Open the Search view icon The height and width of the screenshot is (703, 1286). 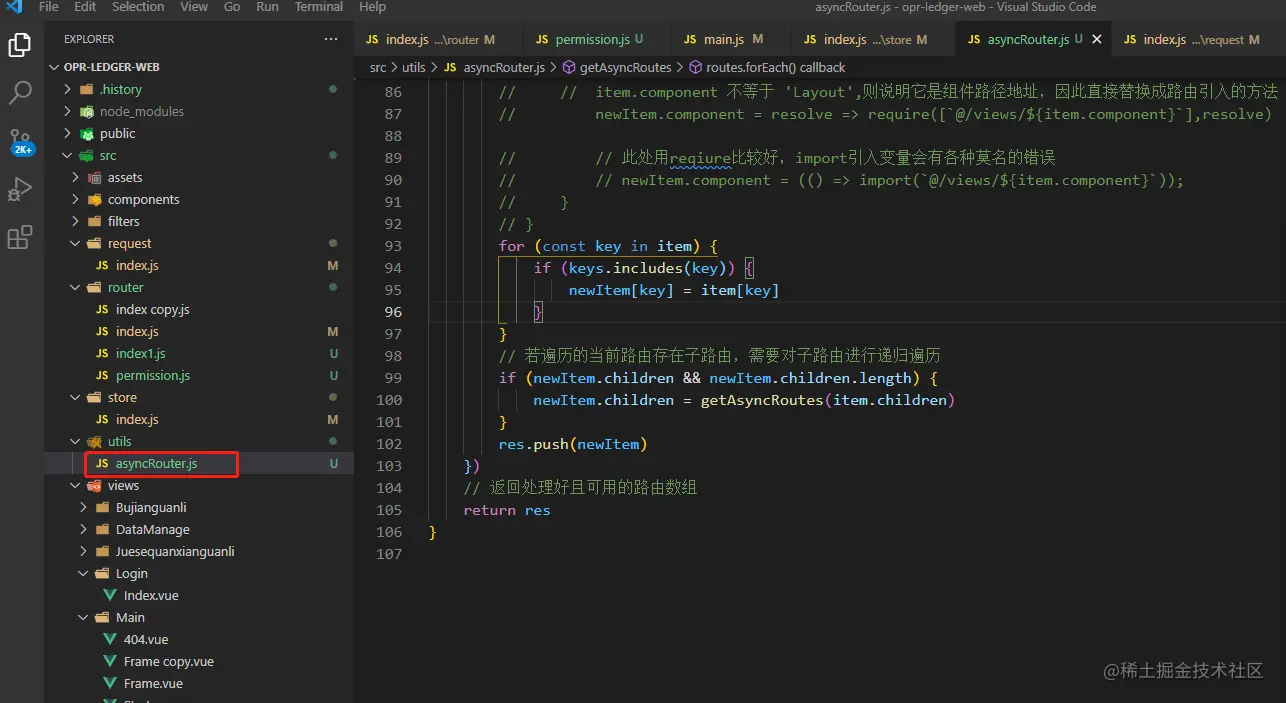pyautogui.click(x=20, y=93)
